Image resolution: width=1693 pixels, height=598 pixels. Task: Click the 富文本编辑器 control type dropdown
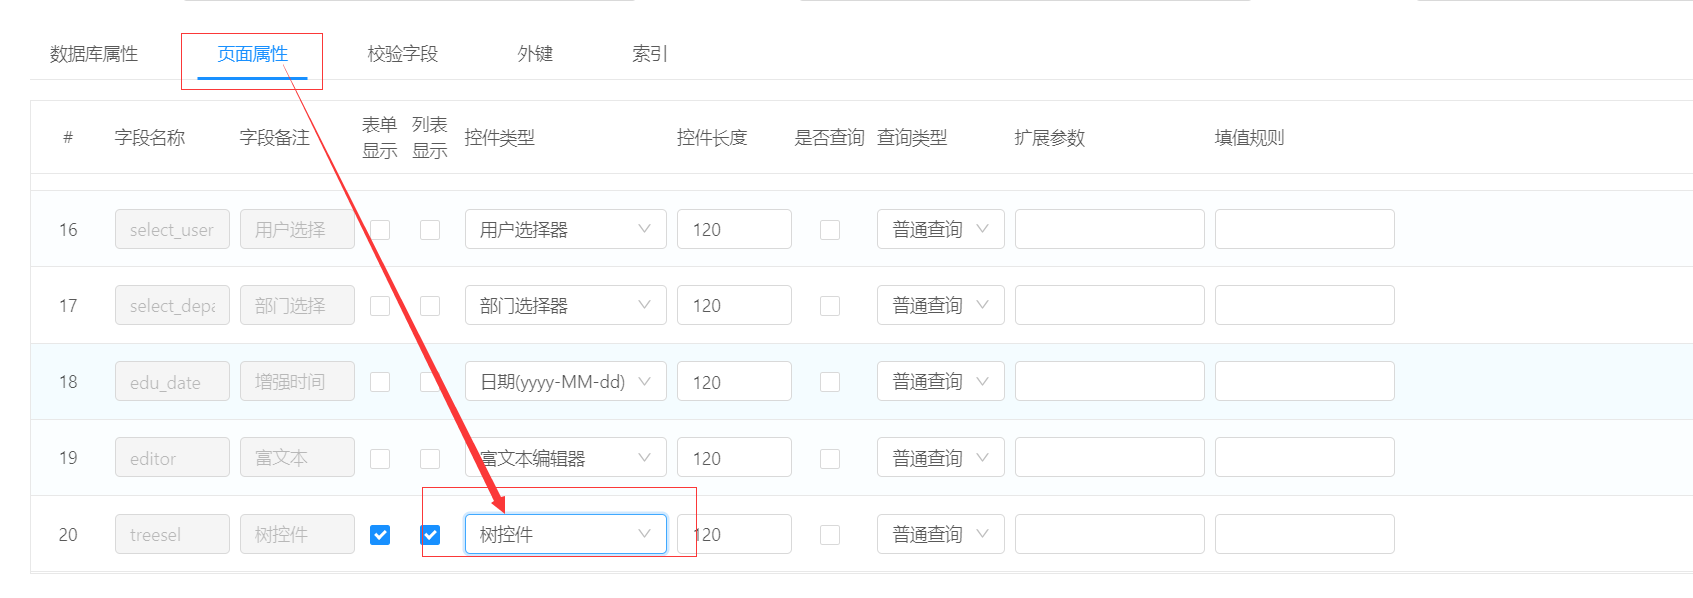click(x=565, y=458)
